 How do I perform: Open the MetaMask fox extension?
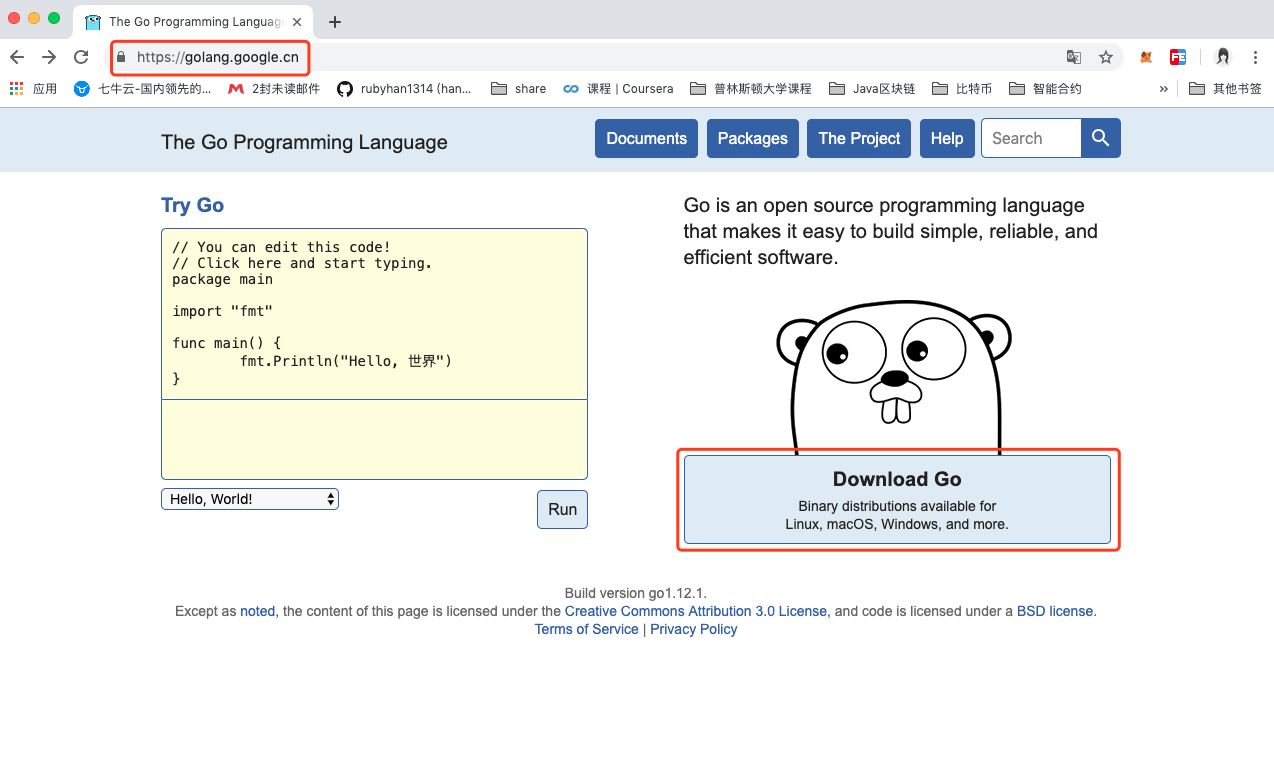click(1146, 57)
